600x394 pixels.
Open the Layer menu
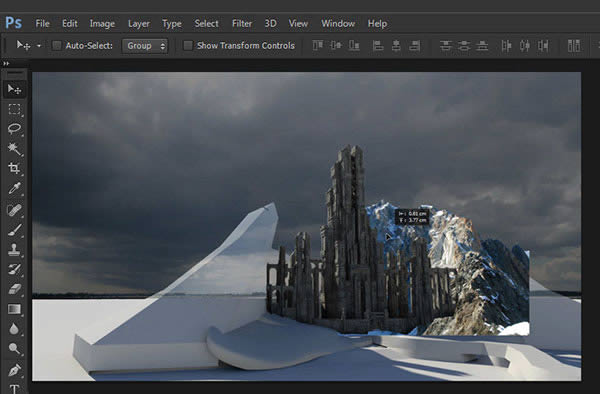(139, 24)
